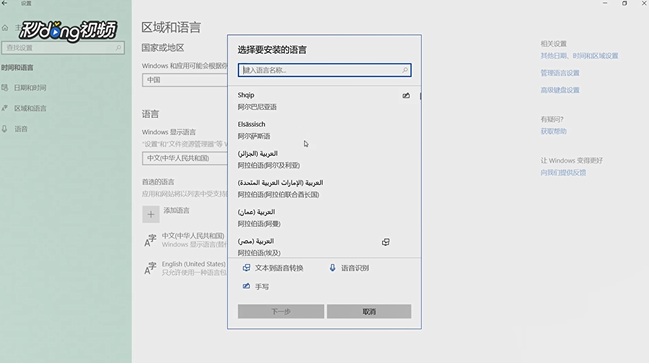Open 语音 speech settings page
This screenshot has height=363, width=649.
tap(21, 129)
